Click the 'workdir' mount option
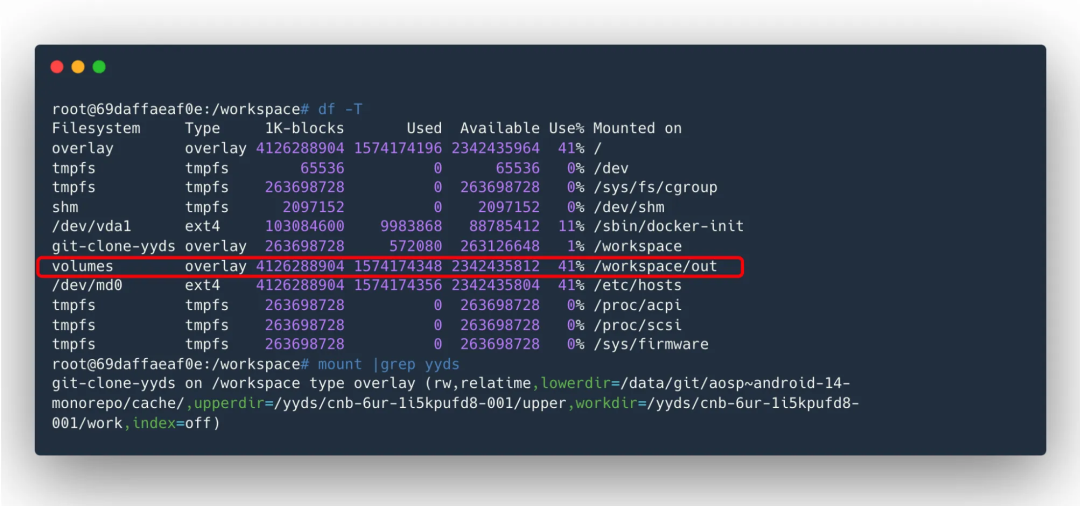The height and width of the screenshot is (506, 1080). [x=606, y=403]
